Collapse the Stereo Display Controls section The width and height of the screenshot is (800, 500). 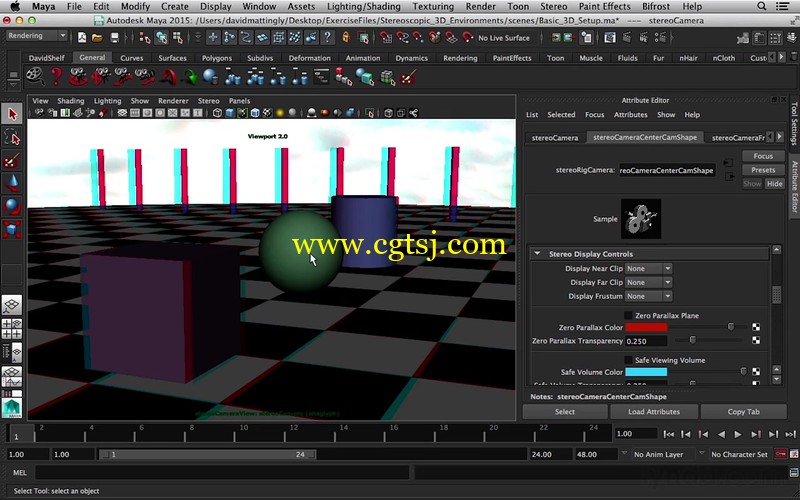click(537, 254)
